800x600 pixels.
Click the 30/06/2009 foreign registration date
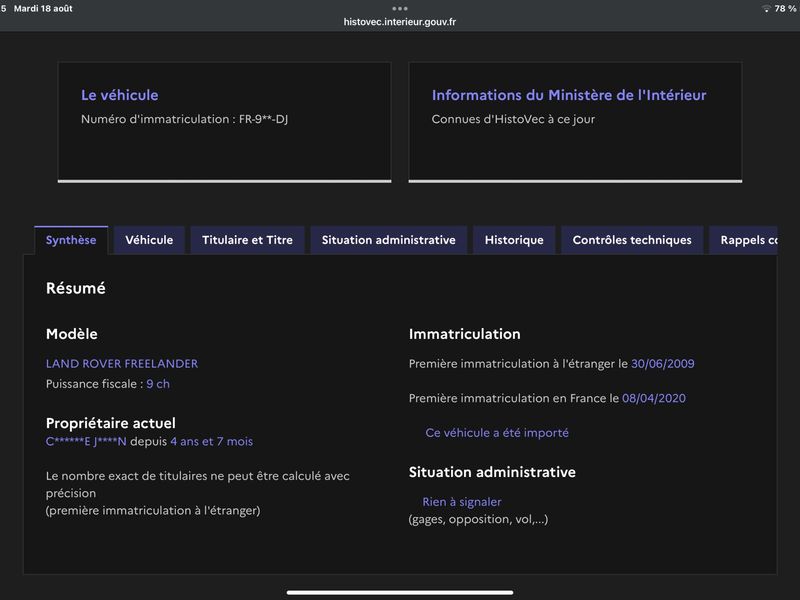click(x=662, y=364)
